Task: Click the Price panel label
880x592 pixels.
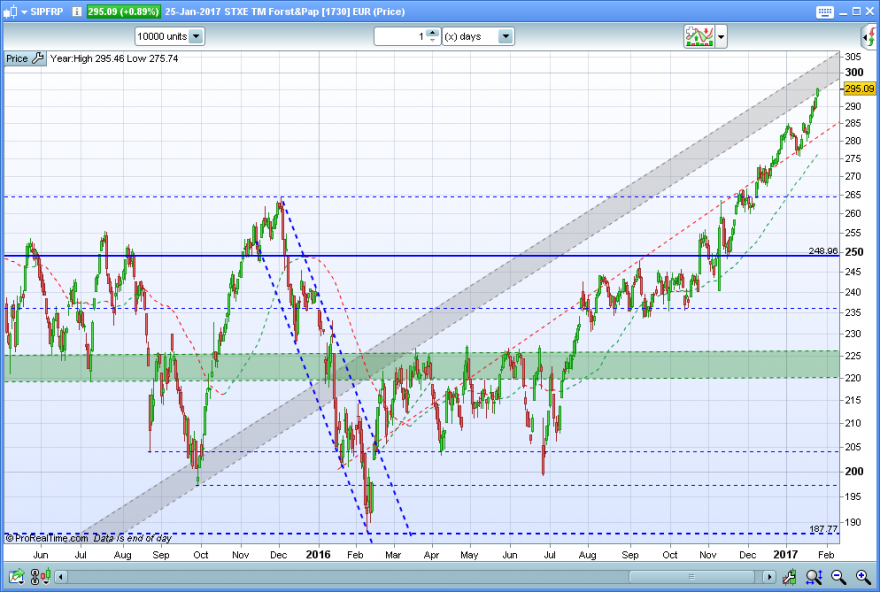Action: click(17, 58)
